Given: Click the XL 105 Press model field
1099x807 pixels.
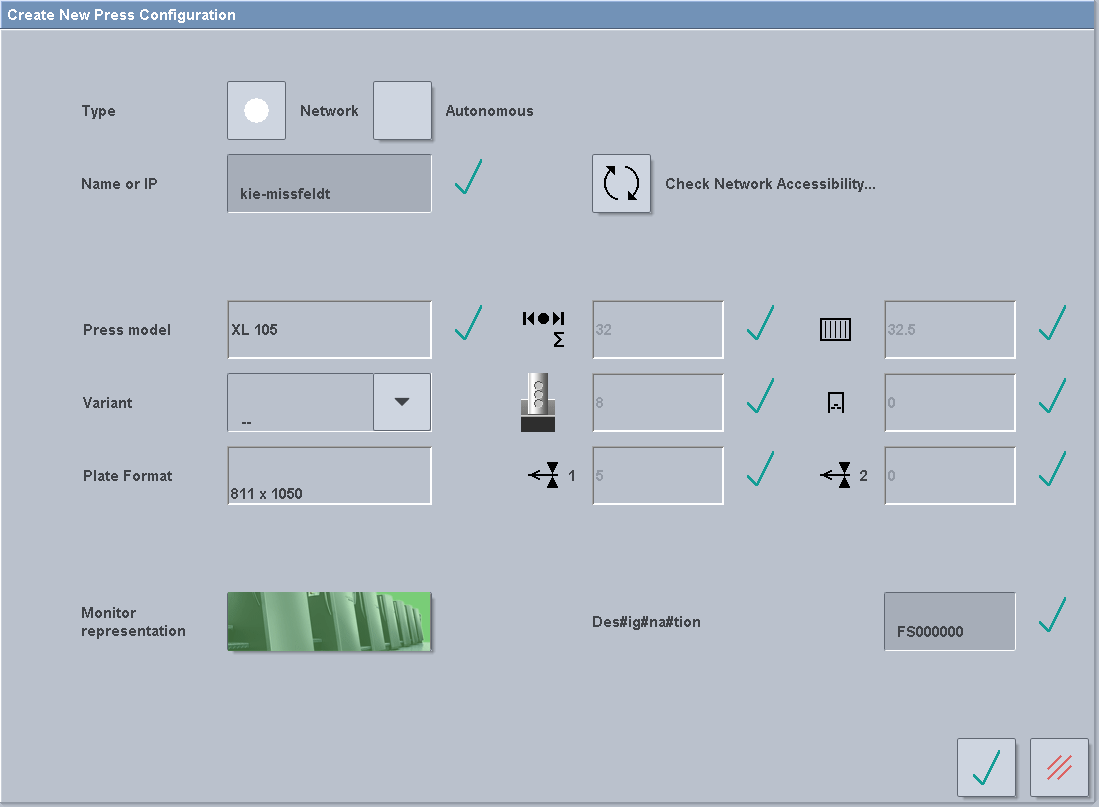Looking at the screenshot, I should click(328, 329).
